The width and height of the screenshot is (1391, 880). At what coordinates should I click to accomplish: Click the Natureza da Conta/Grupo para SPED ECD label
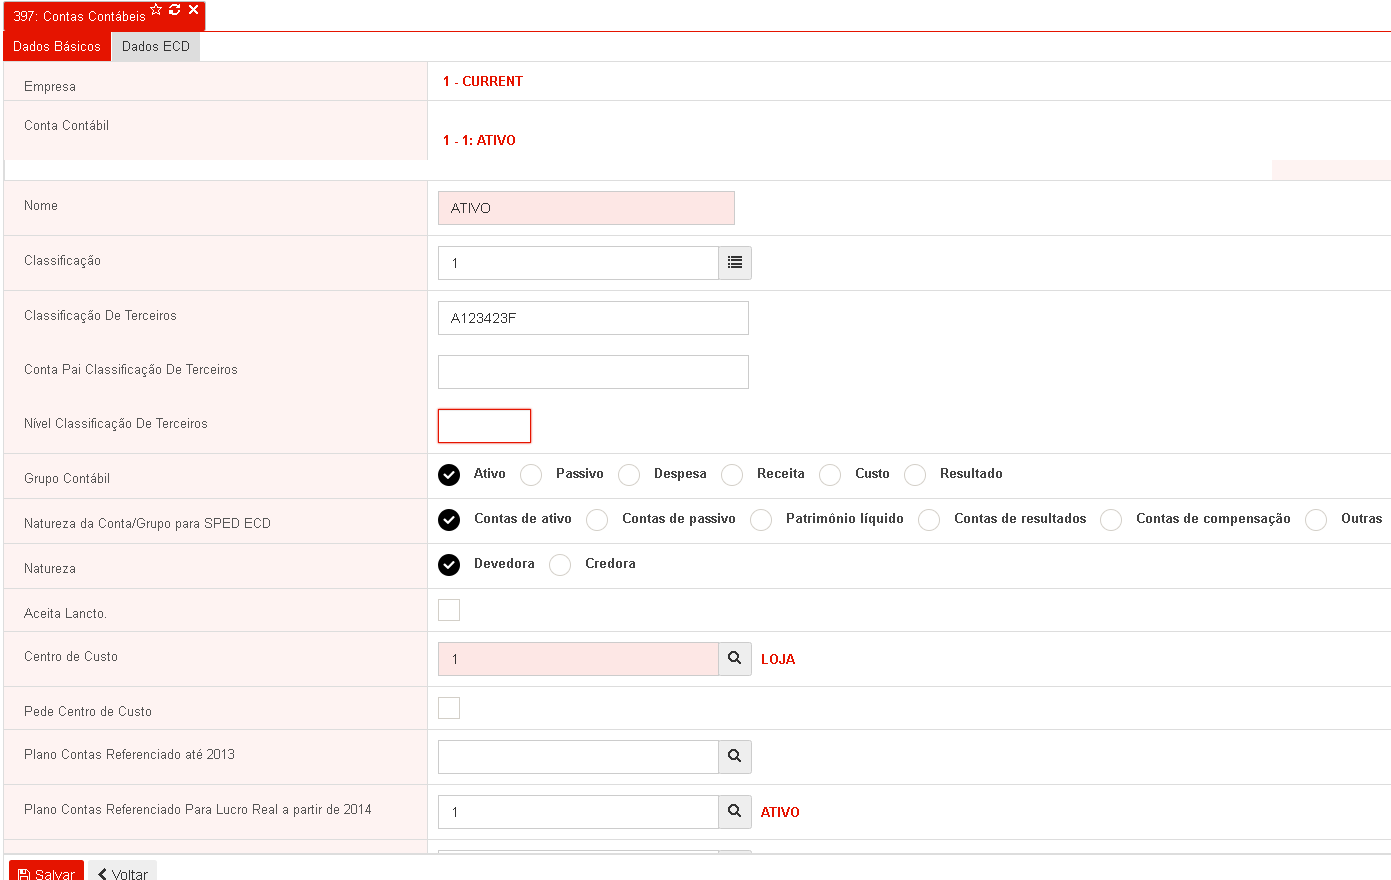pos(147,523)
